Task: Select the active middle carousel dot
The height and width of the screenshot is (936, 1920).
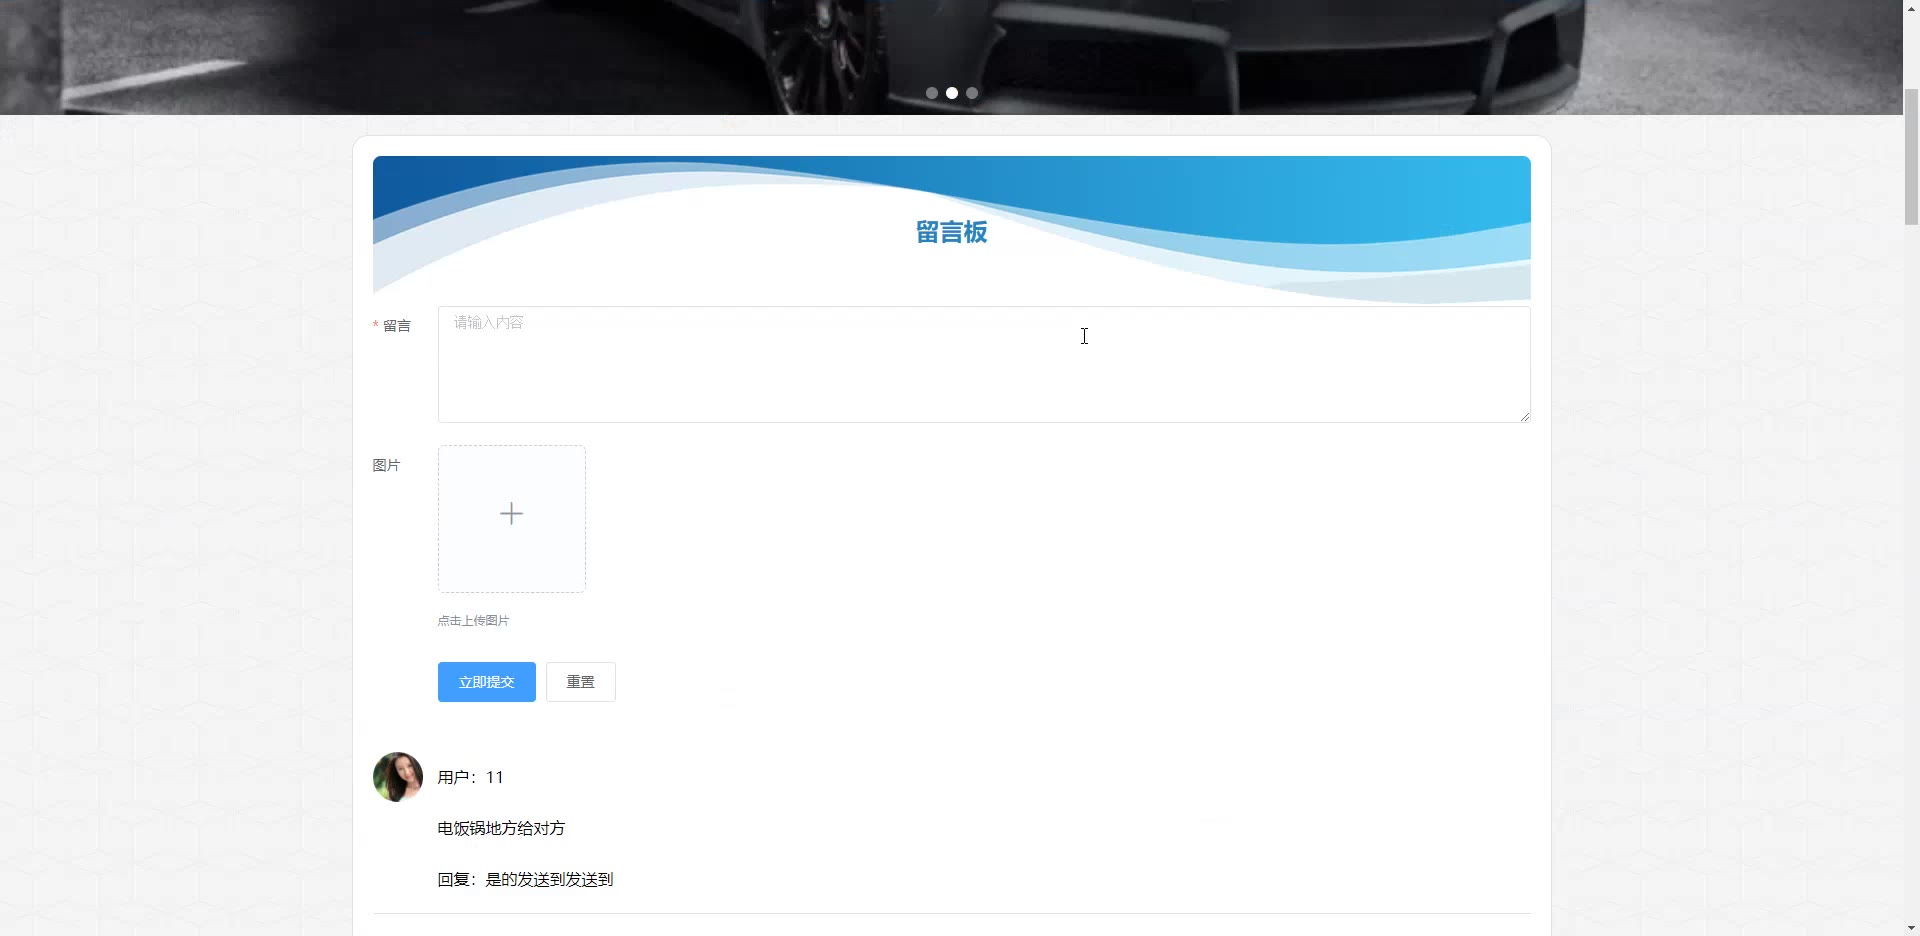Action: point(952,93)
